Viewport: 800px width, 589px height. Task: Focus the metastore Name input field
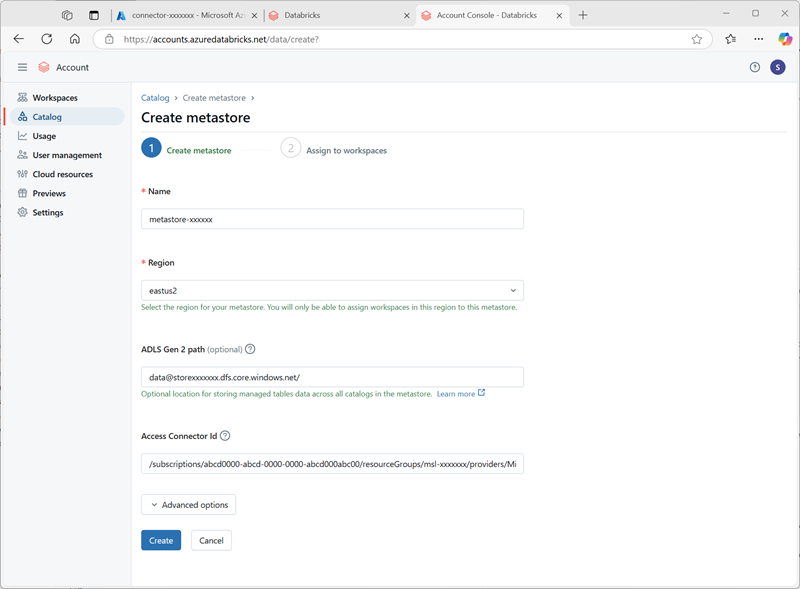click(x=332, y=219)
